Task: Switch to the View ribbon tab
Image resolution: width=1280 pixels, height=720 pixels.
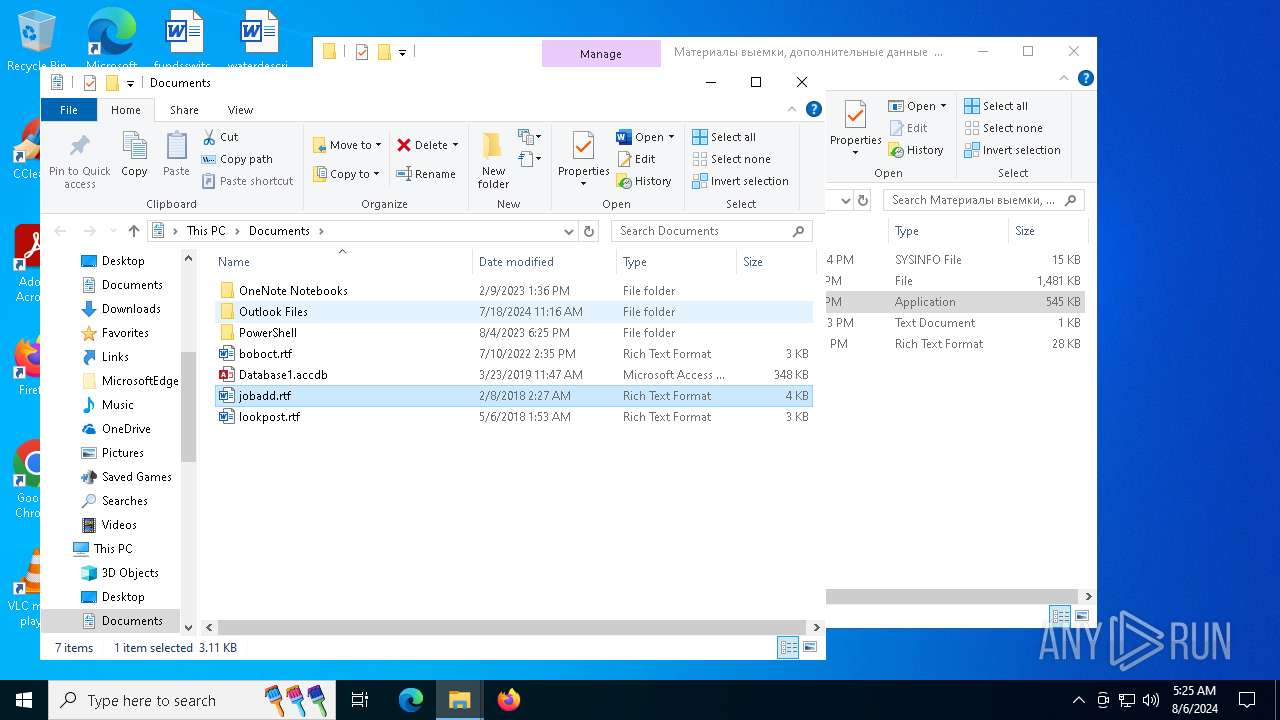Action: point(240,110)
